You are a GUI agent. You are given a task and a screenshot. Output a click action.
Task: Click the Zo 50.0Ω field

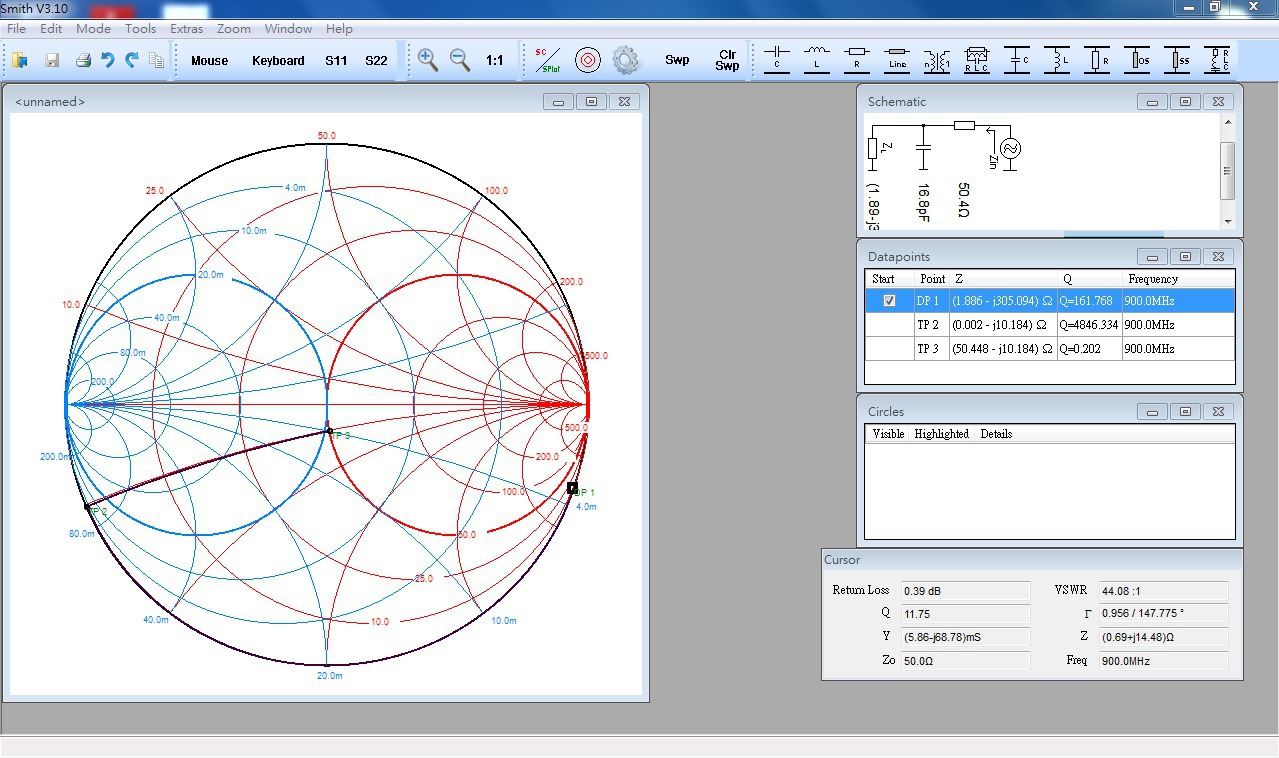[x=965, y=661]
